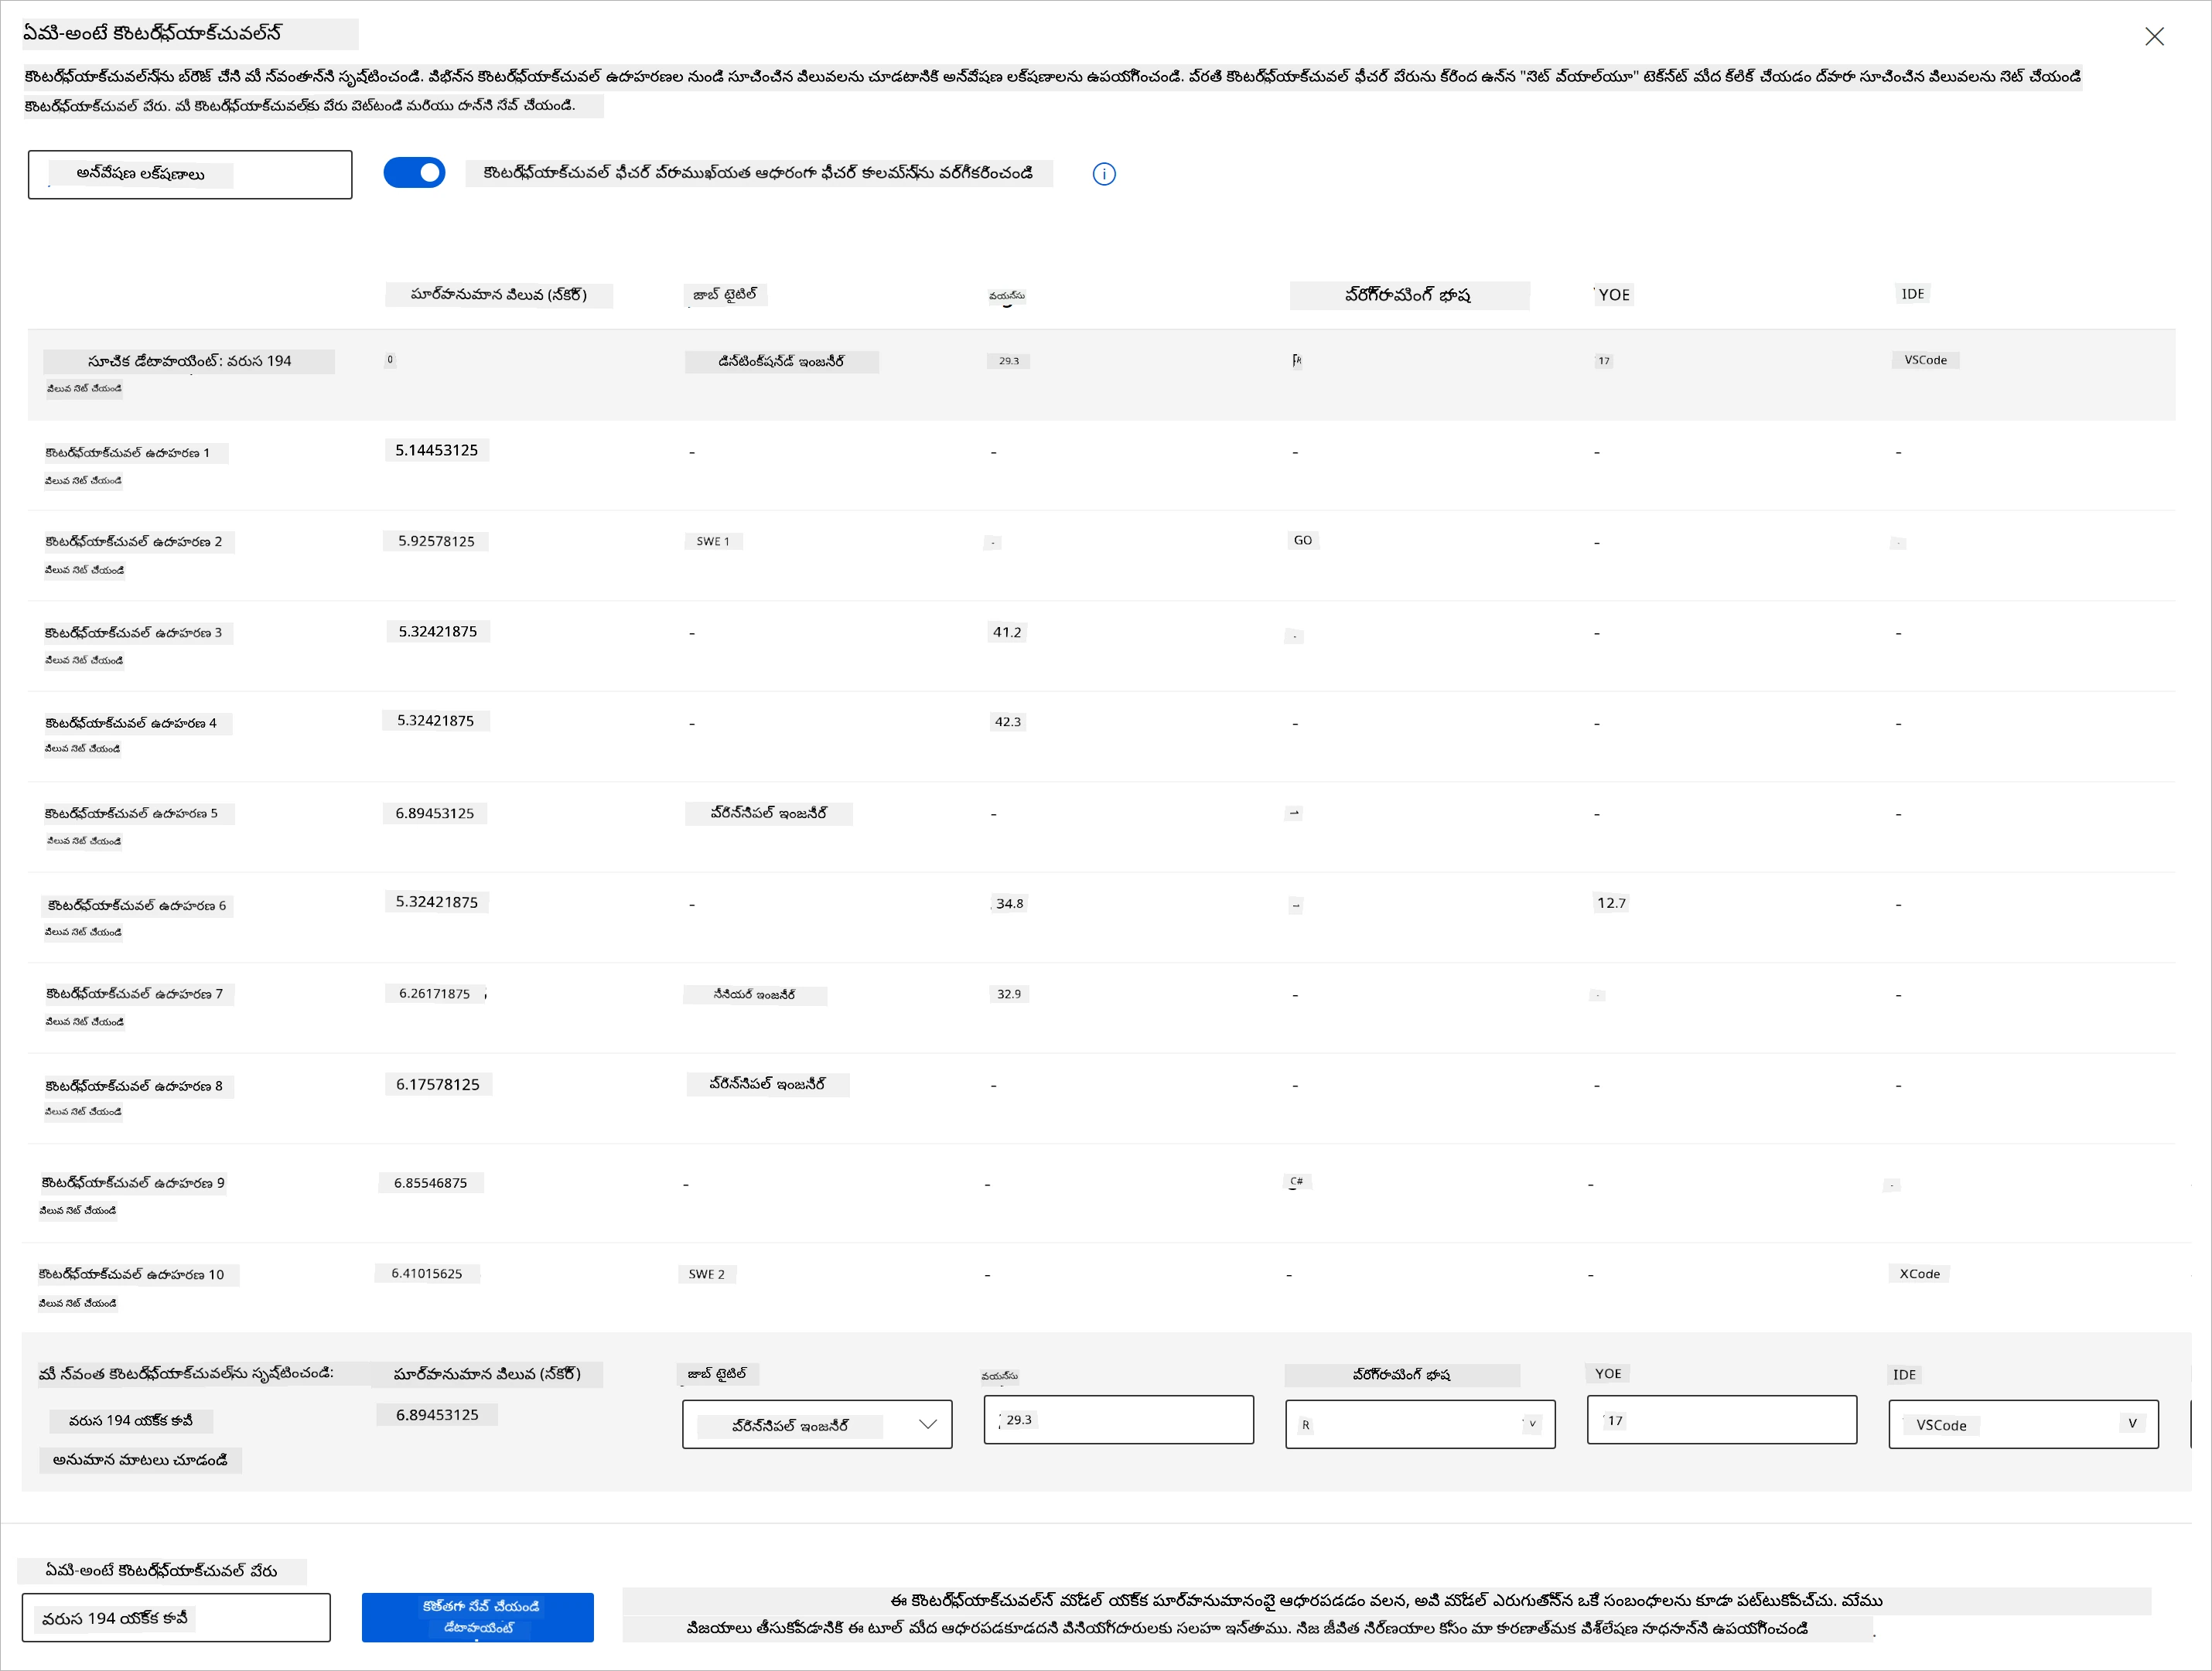
Task: Click the age value 32.9
Action: (x=1009, y=995)
